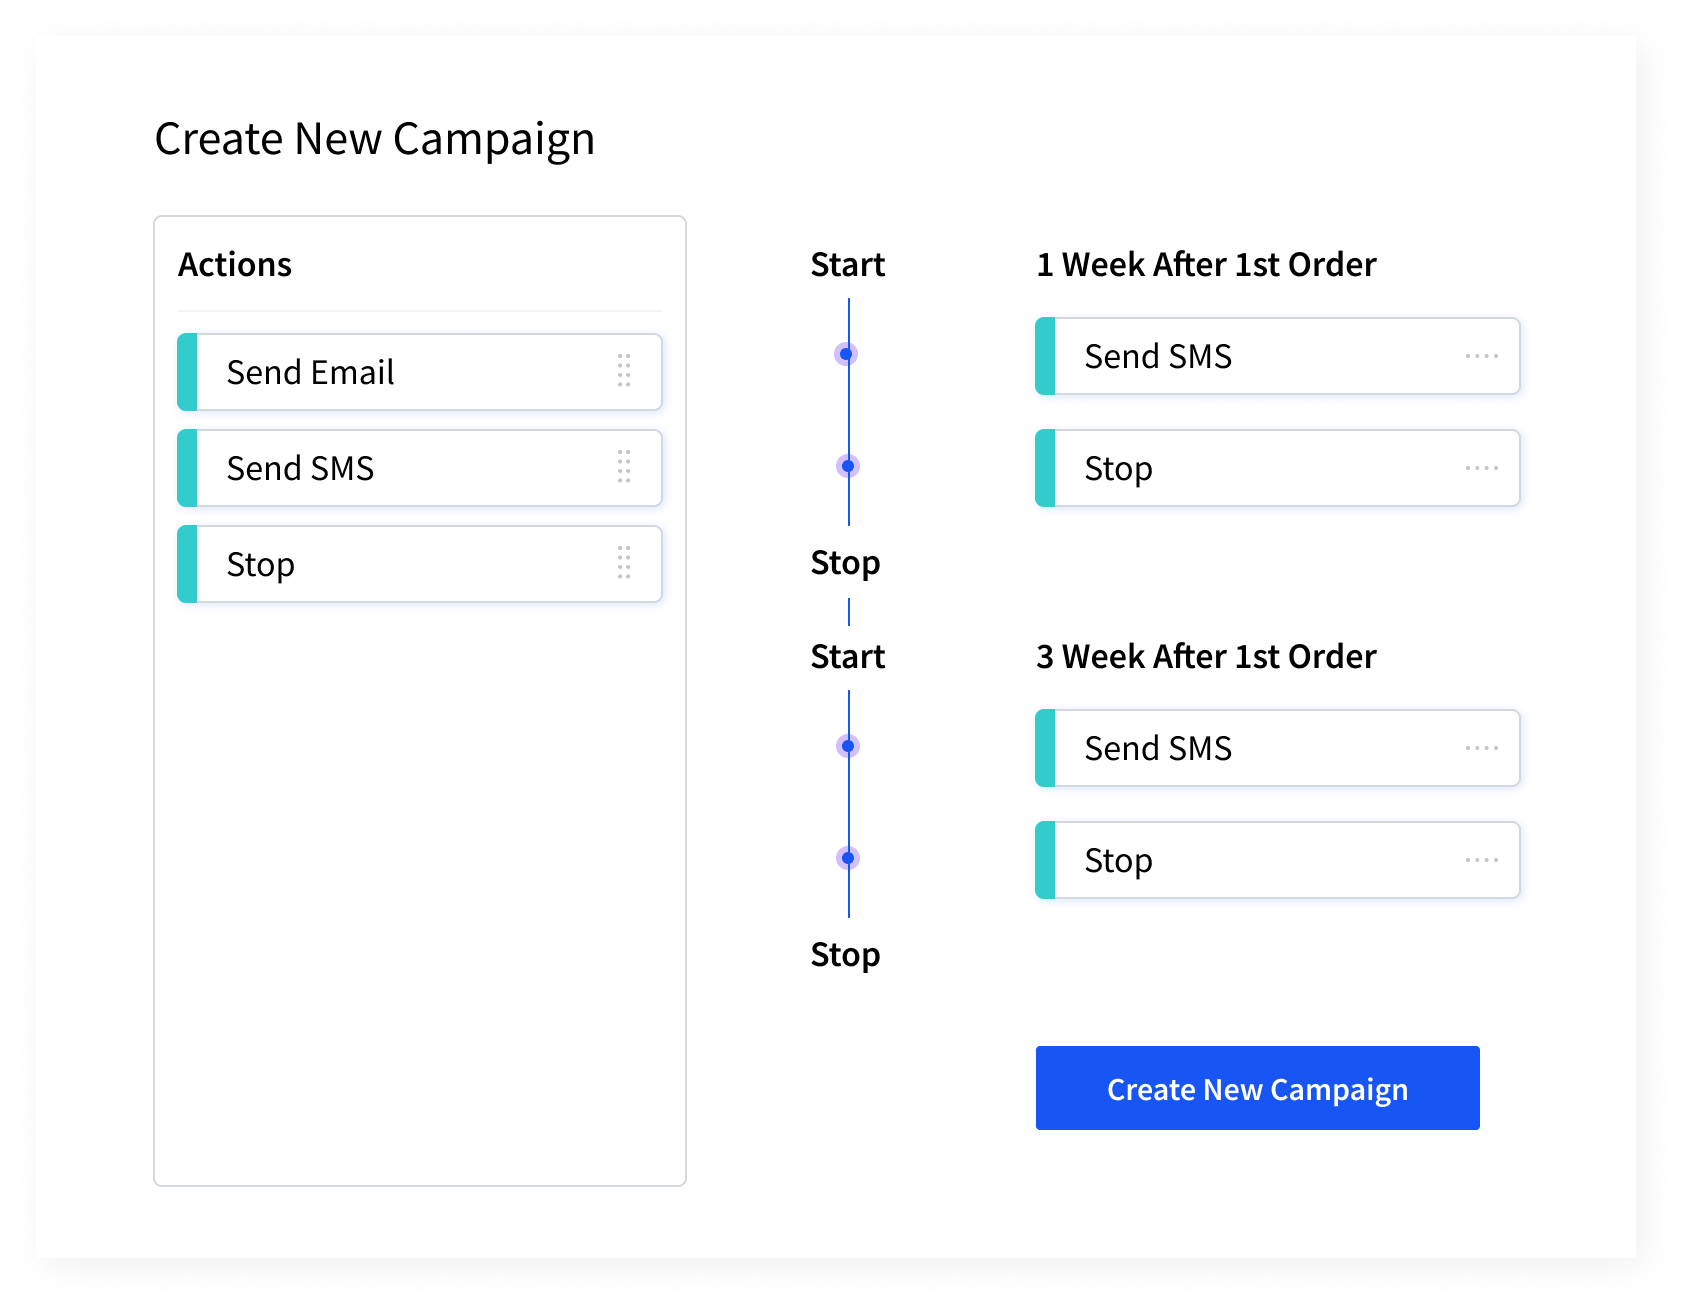1688x1310 pixels.
Task: Click second timeline dot of 3 Week flow
Action: pos(847,858)
